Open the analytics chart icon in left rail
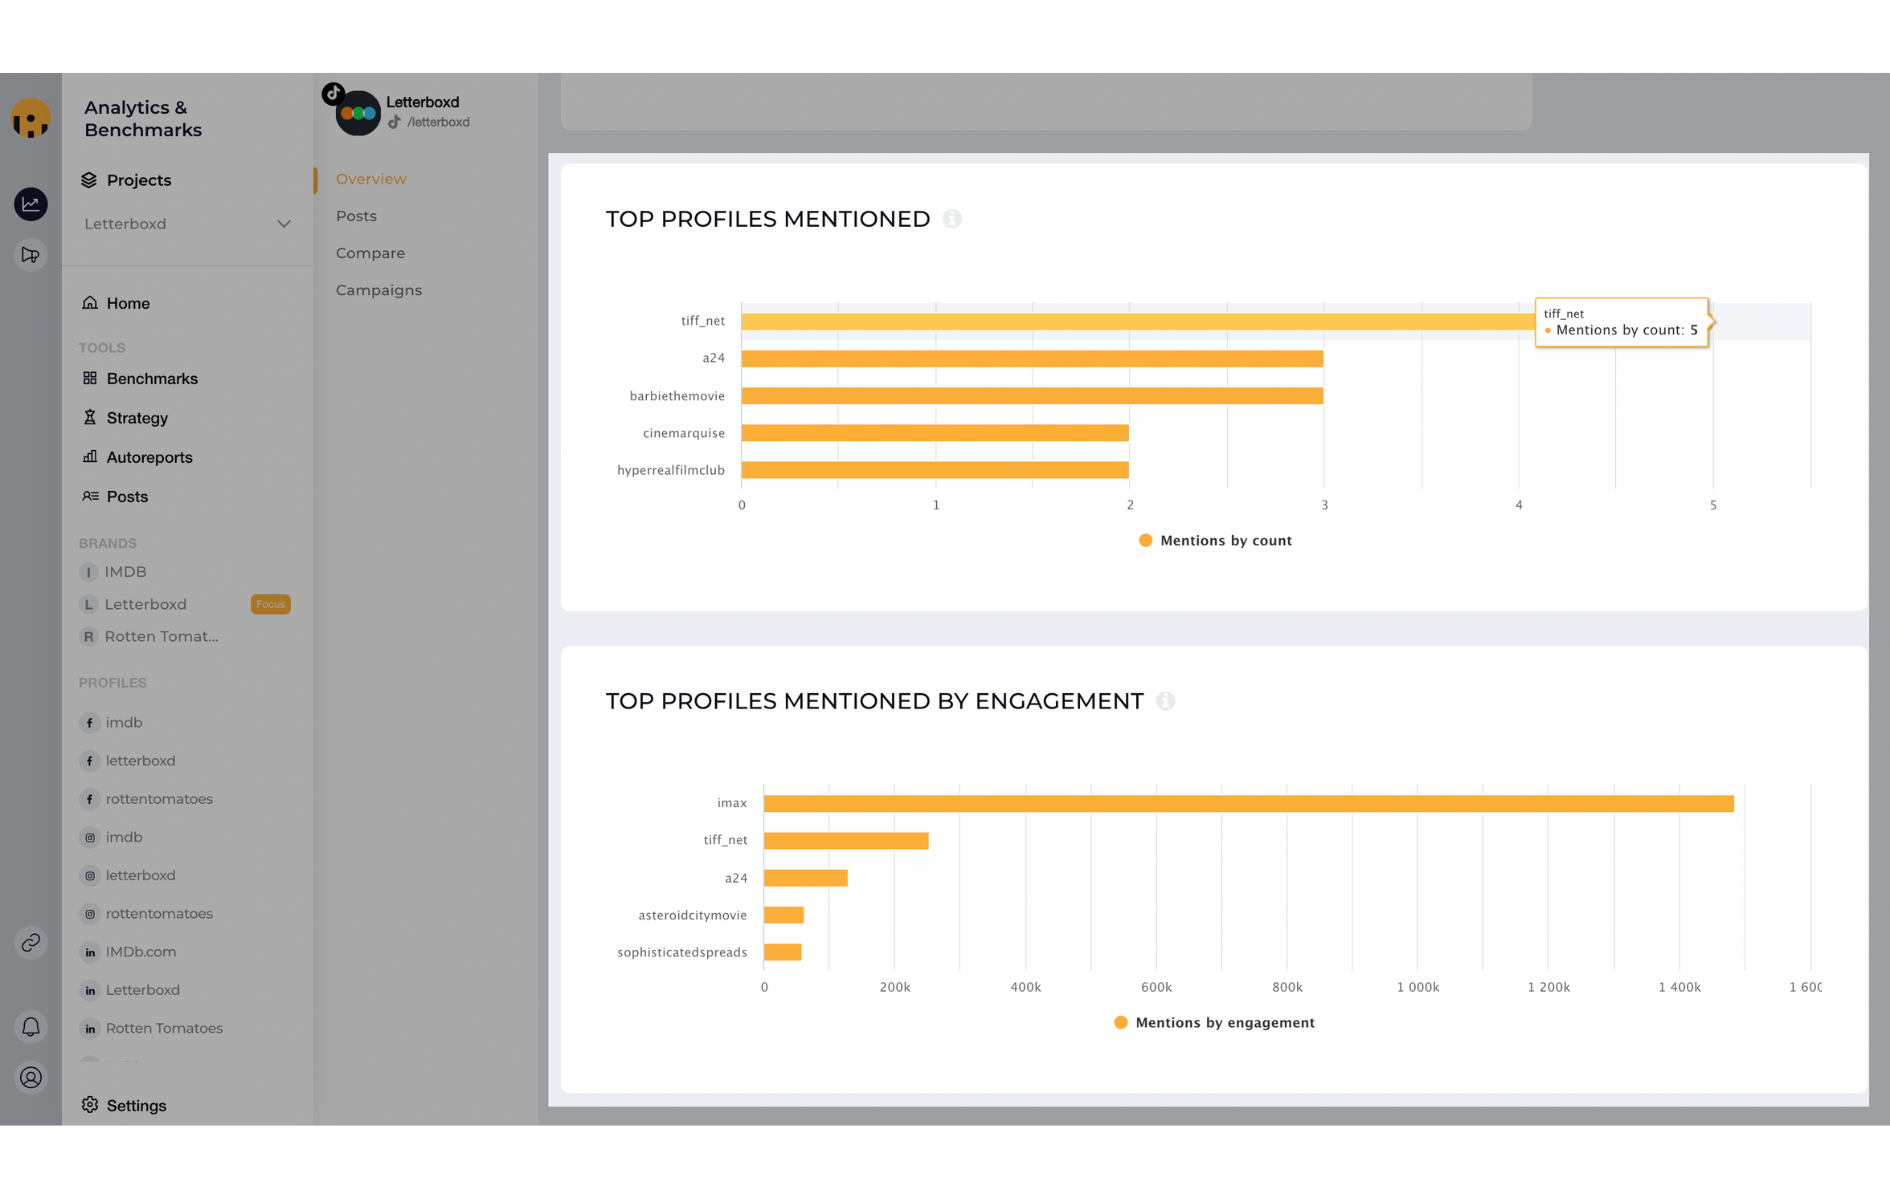Viewport: 1890px width, 1200px height. pos(31,204)
